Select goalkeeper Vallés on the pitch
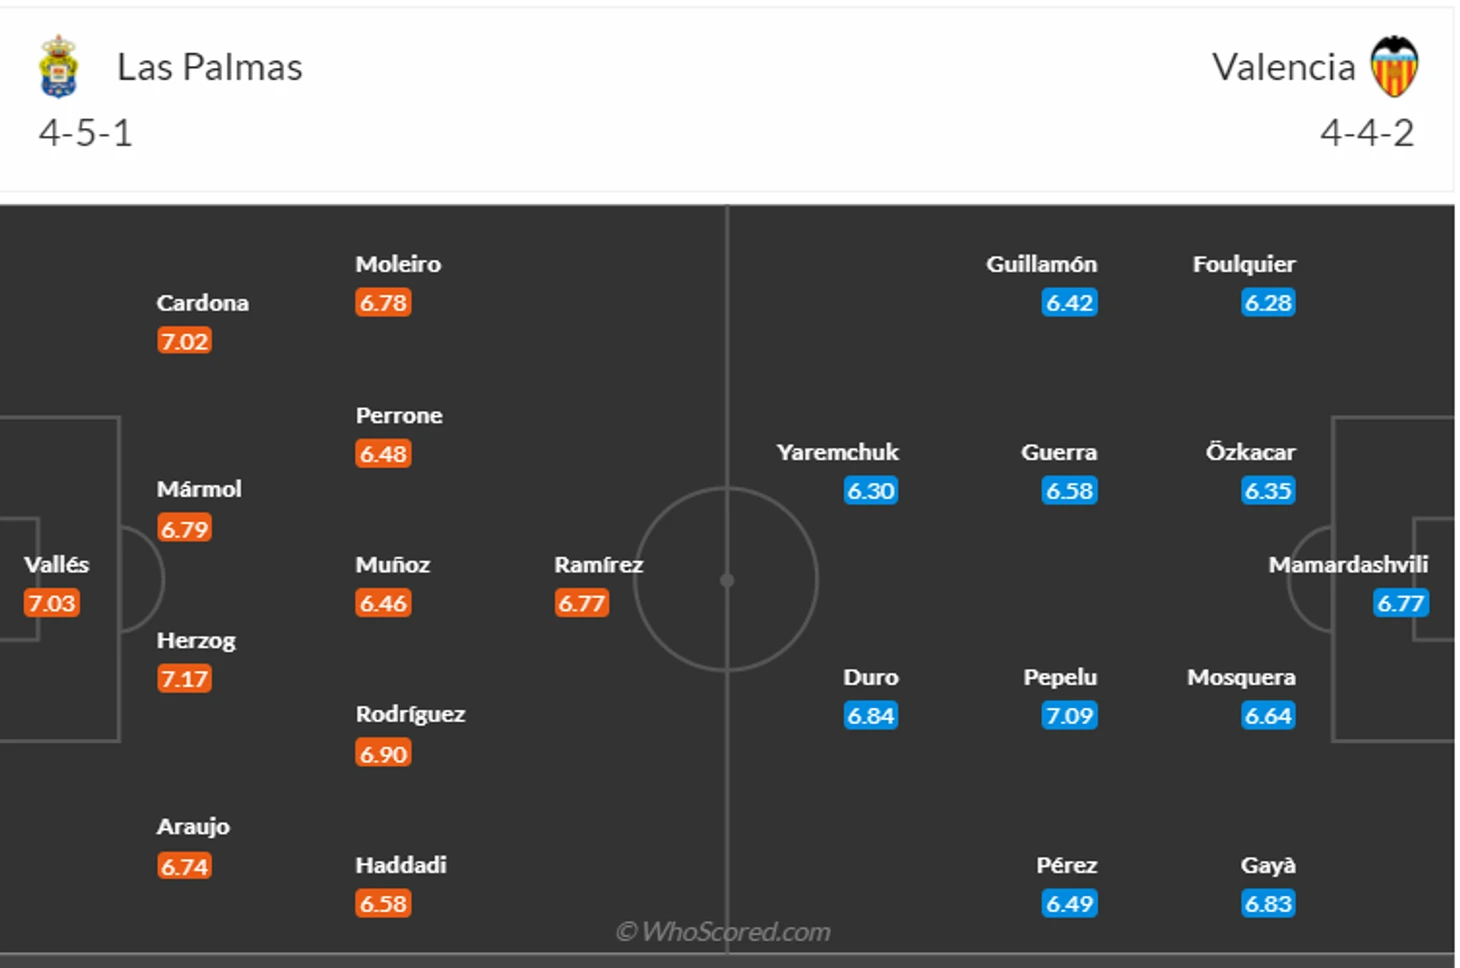Screen dimensions: 1460x968 point(56,564)
